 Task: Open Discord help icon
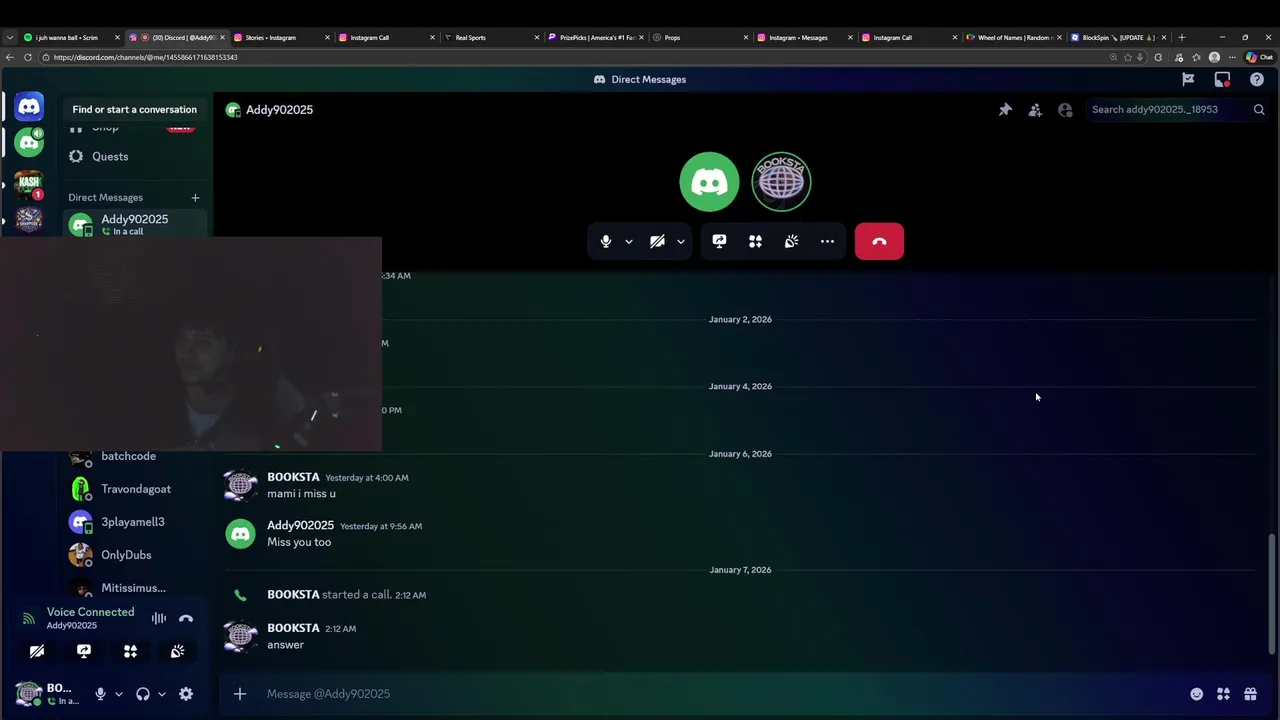(x=1257, y=79)
